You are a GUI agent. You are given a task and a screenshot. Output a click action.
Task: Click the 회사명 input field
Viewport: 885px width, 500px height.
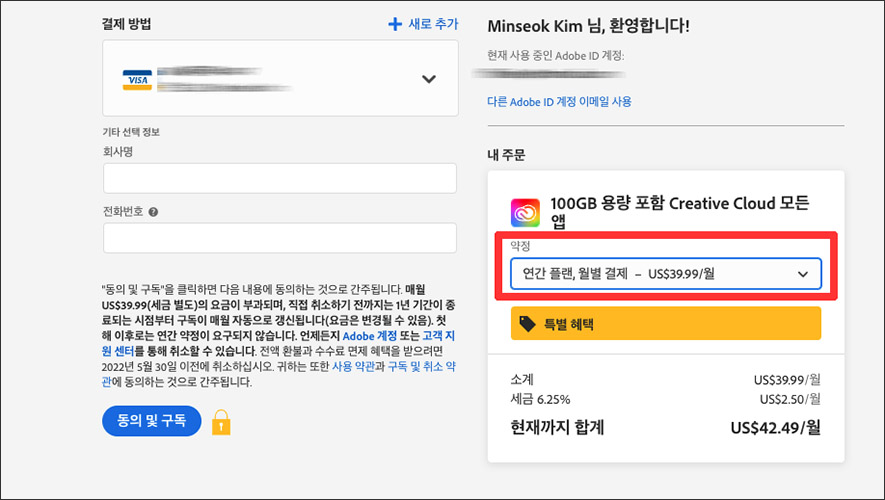pos(280,178)
